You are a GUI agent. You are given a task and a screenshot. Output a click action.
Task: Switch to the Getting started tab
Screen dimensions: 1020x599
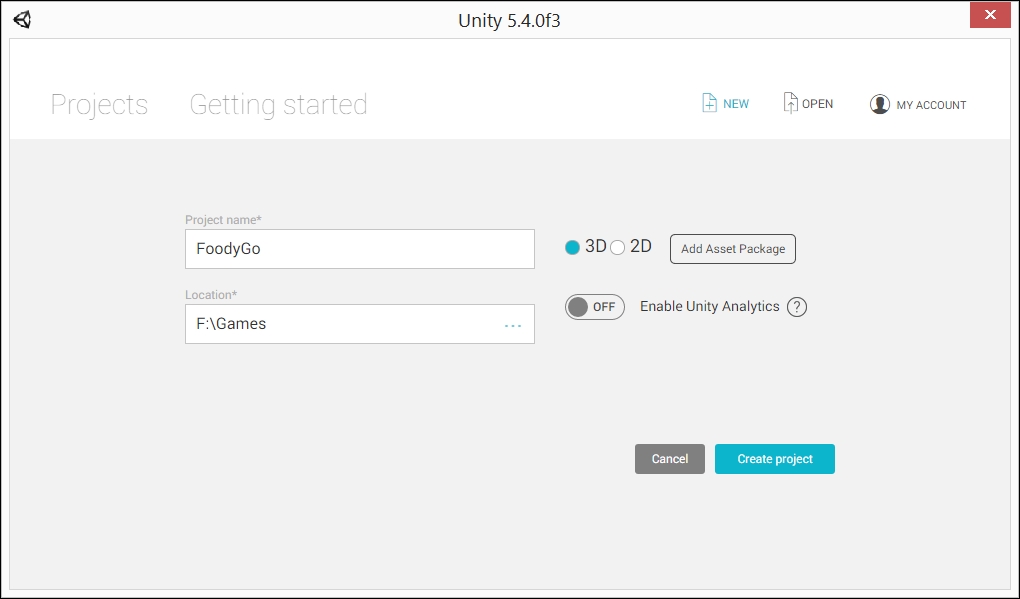pyautogui.click(x=278, y=105)
